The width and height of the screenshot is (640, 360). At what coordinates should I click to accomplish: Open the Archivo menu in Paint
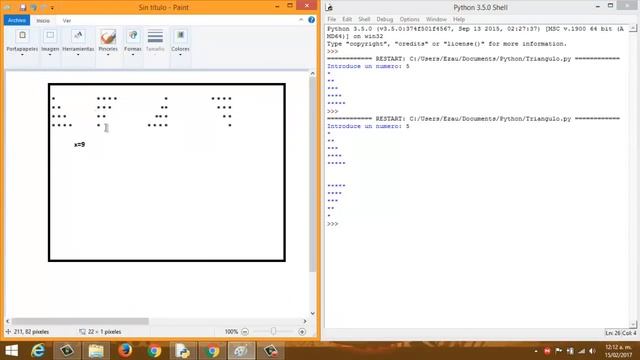click(17, 20)
